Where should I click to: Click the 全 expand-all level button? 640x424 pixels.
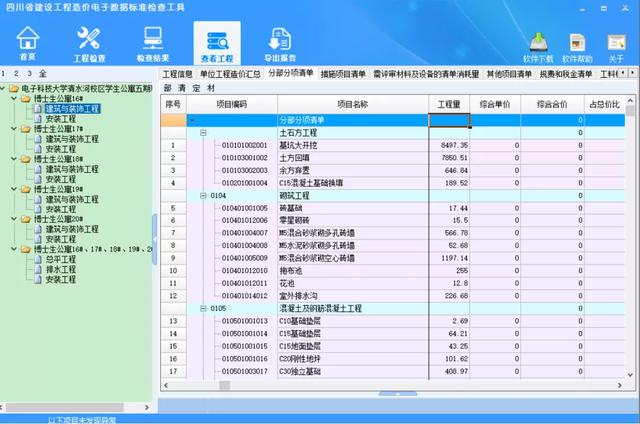tap(42, 73)
